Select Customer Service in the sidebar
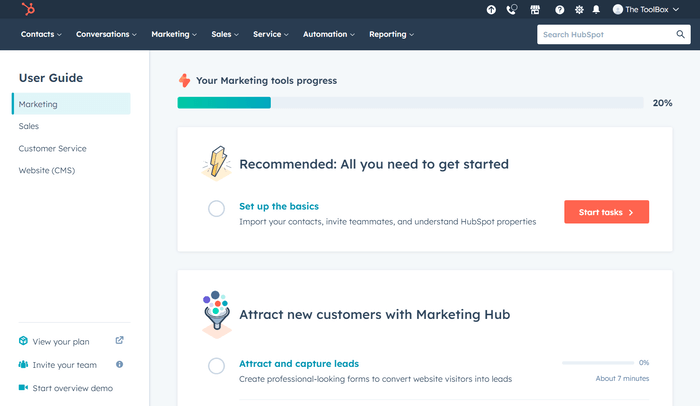700x406 pixels. coord(52,148)
